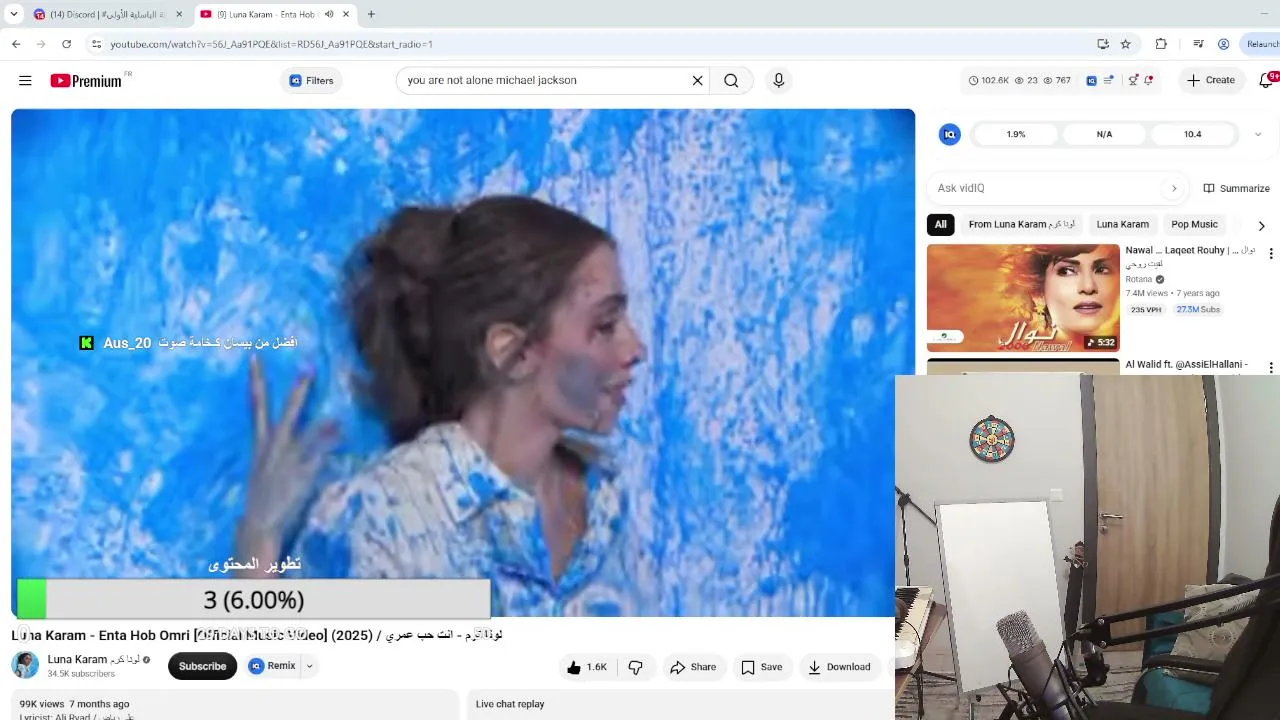Click the N/A vidIQ stat pill
The image size is (1280, 720).
[x=1104, y=134]
